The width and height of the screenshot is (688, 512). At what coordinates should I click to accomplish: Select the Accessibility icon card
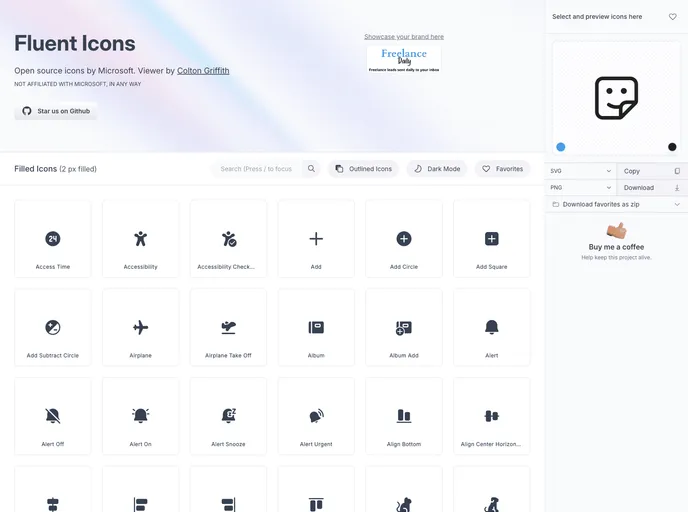point(140,239)
